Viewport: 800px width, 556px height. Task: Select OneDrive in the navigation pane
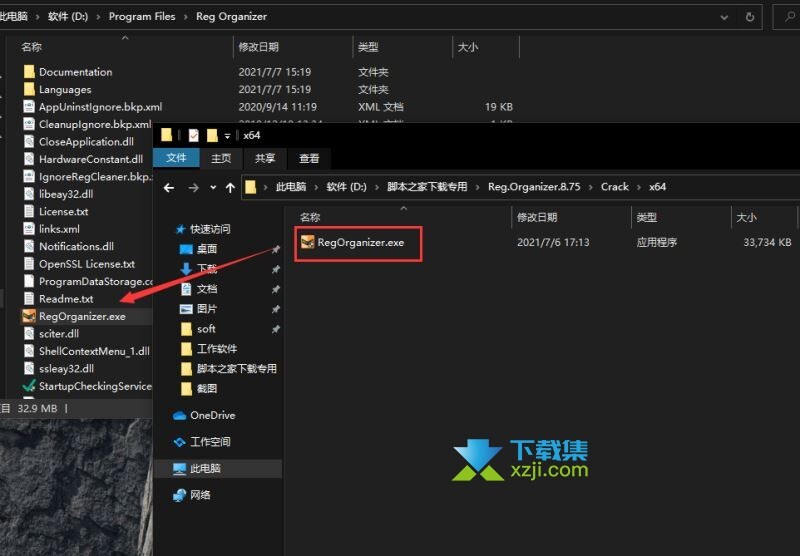pyautogui.click(x=212, y=415)
